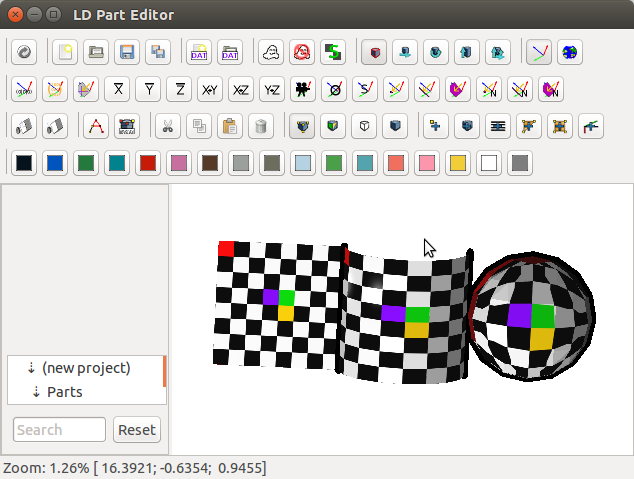Select the Y+Z plane button
Screen dimensions: 634x479
click(x=272, y=89)
